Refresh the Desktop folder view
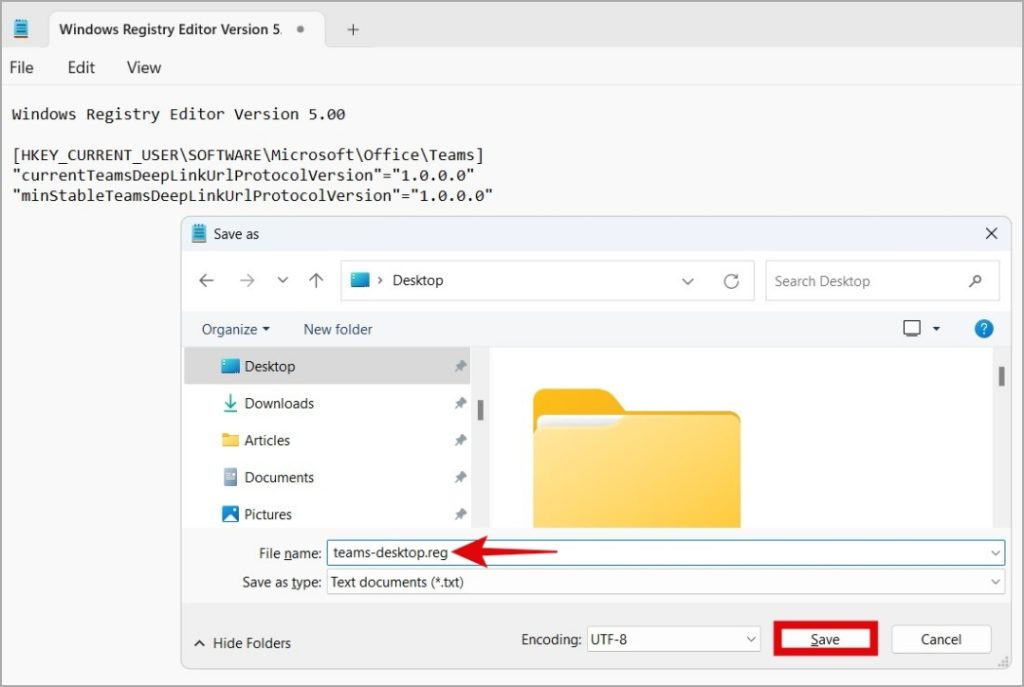This screenshot has width=1024, height=687. point(731,281)
